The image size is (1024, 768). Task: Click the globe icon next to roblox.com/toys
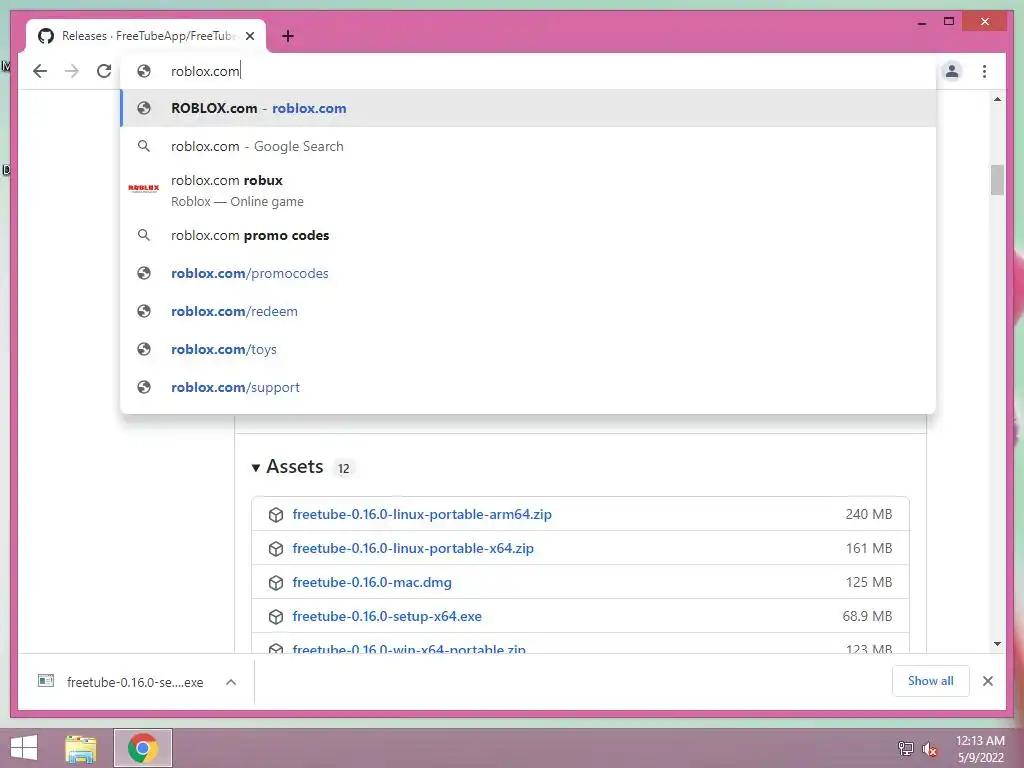point(144,349)
